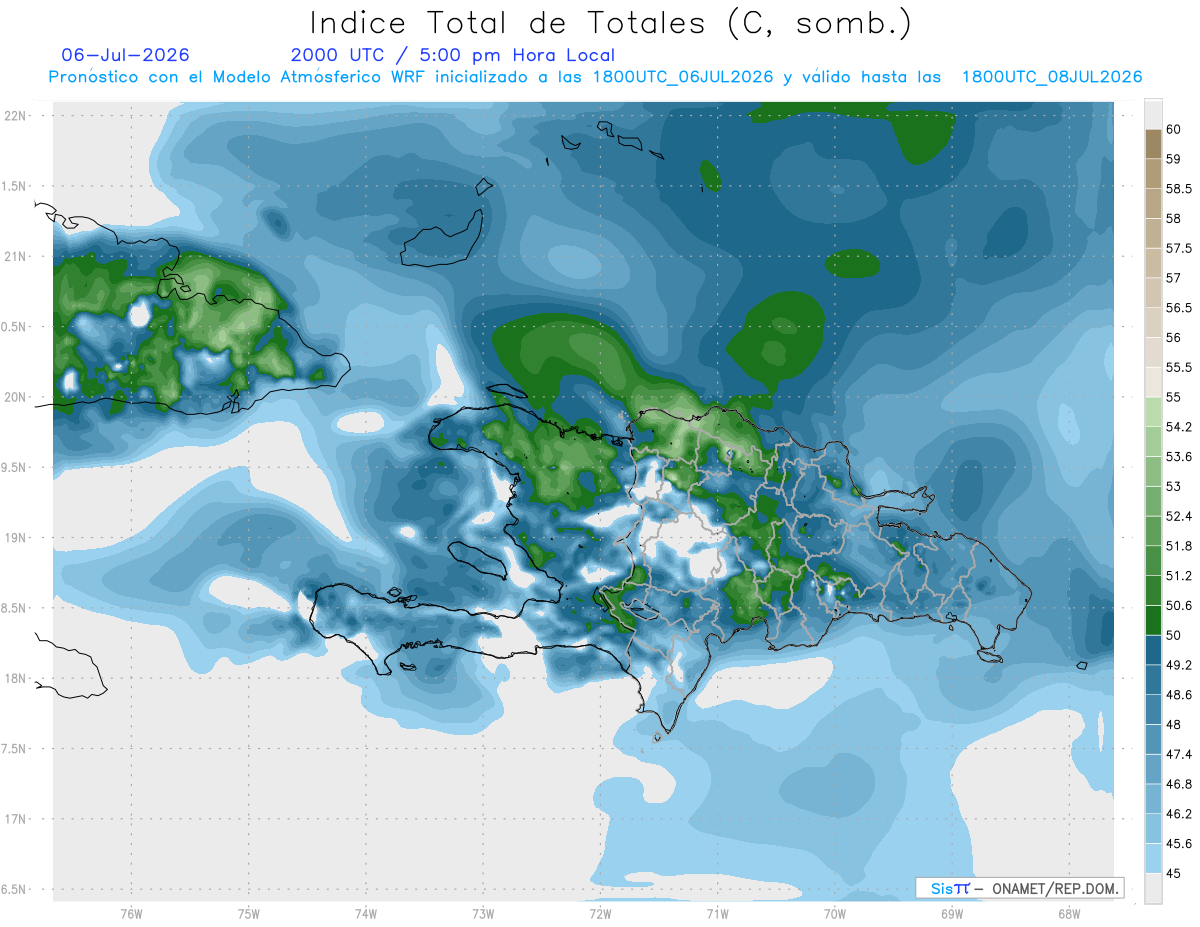This screenshot has height=927, width=1200.
Task: Click the '49.2' colorbar value
Action: coord(1178,665)
